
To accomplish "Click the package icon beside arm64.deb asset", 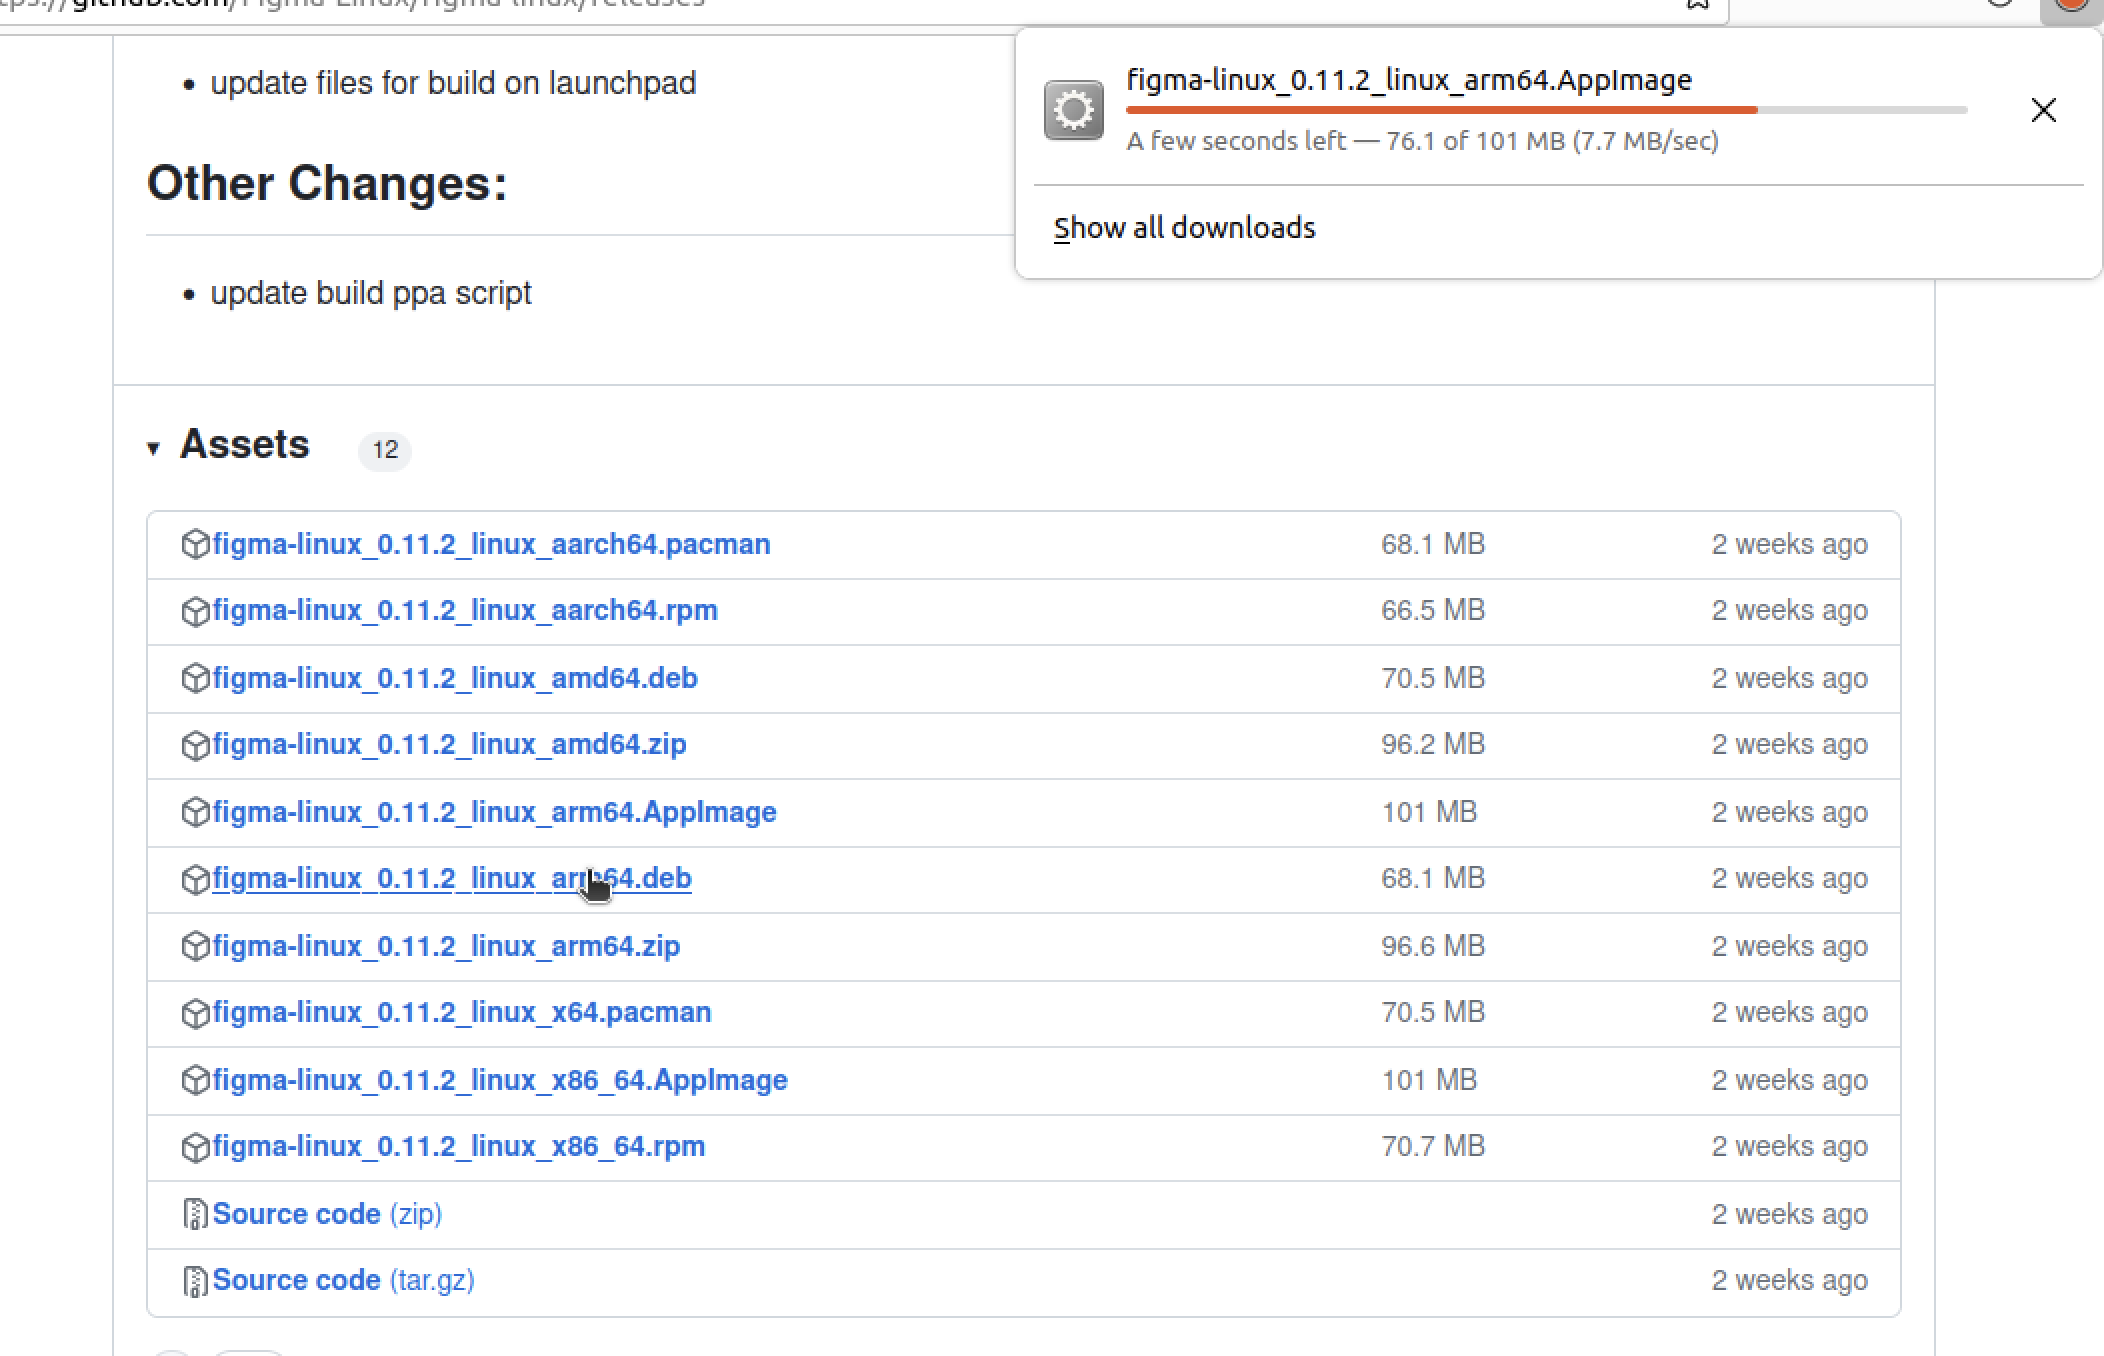I will coord(195,879).
